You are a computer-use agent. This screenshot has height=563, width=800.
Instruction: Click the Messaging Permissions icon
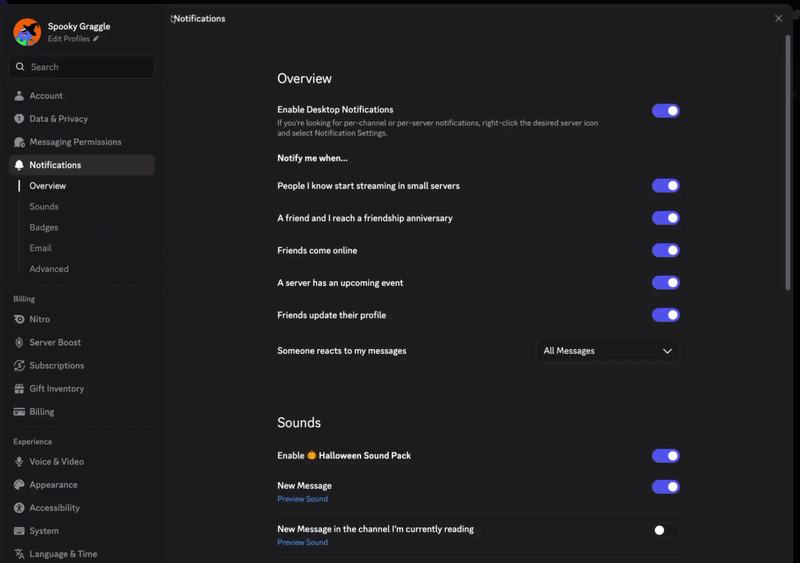(19, 142)
